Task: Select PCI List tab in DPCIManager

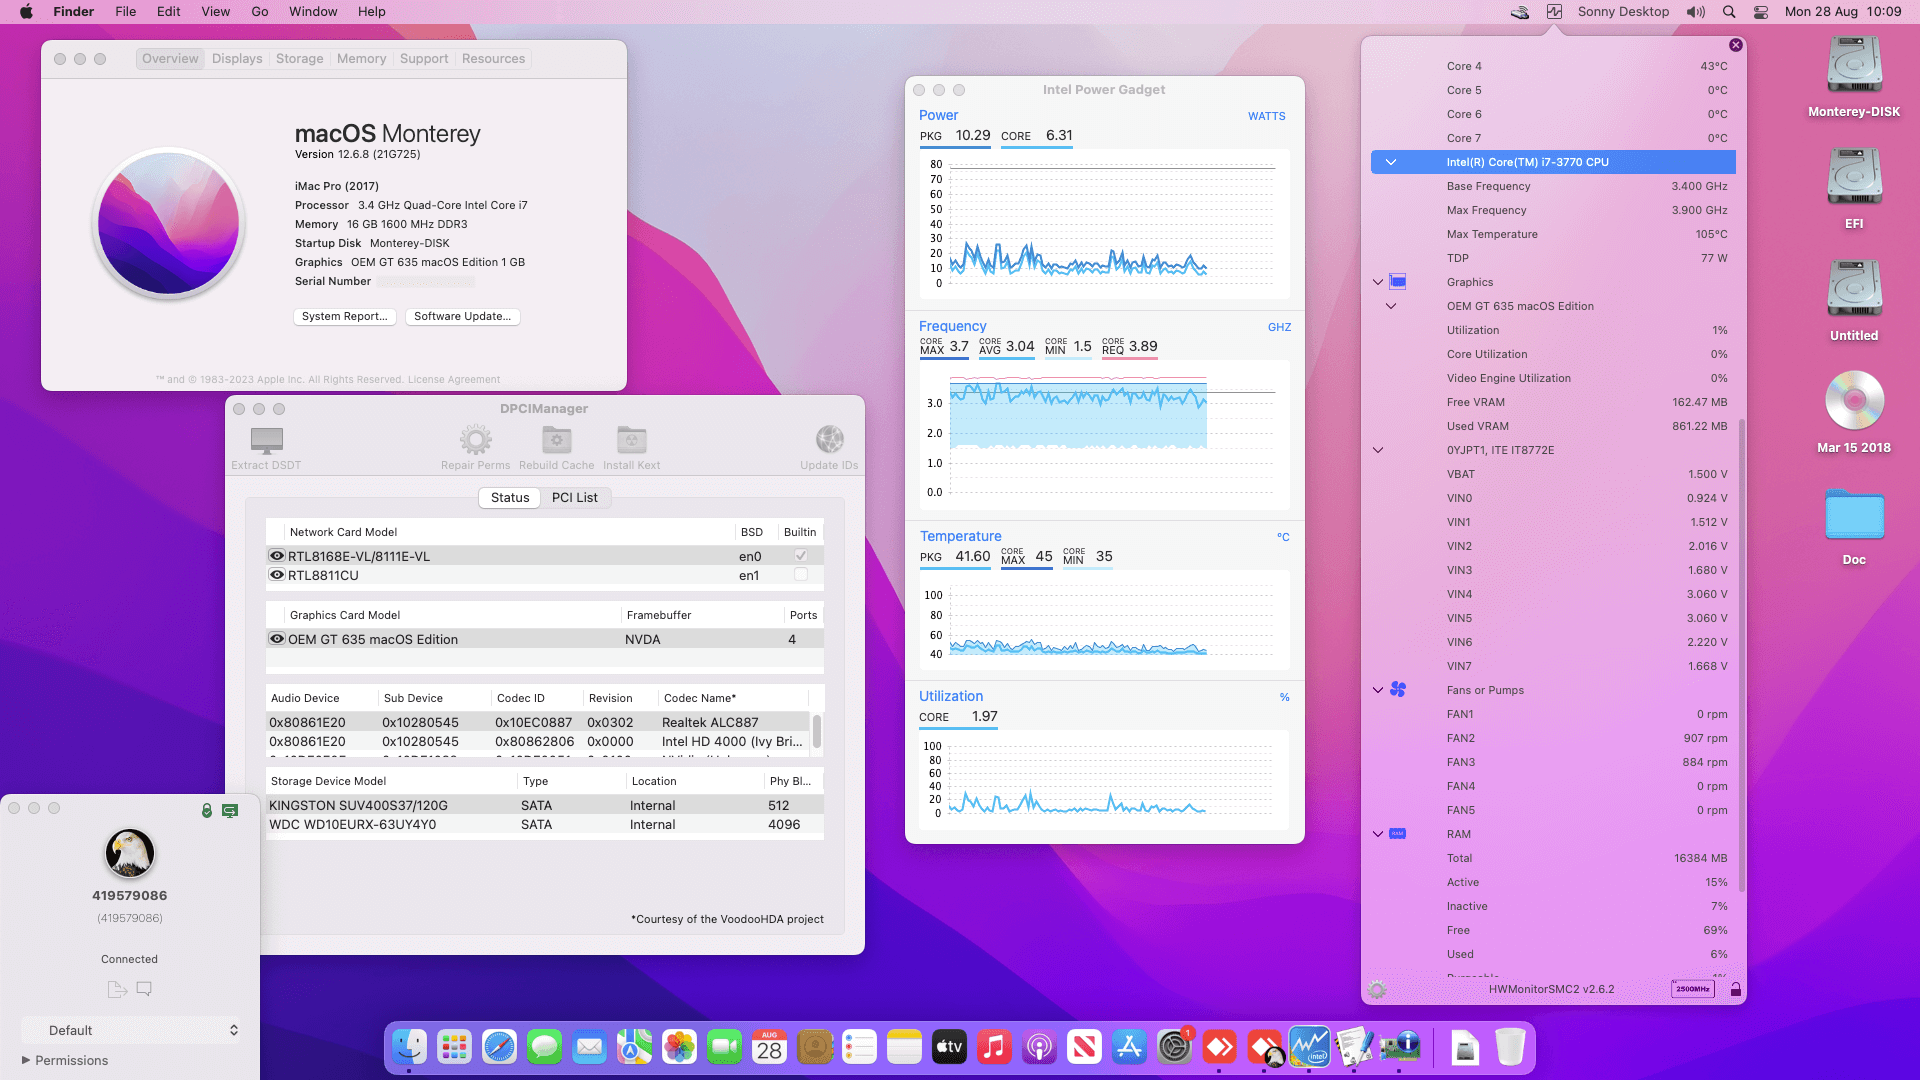Action: [575, 497]
